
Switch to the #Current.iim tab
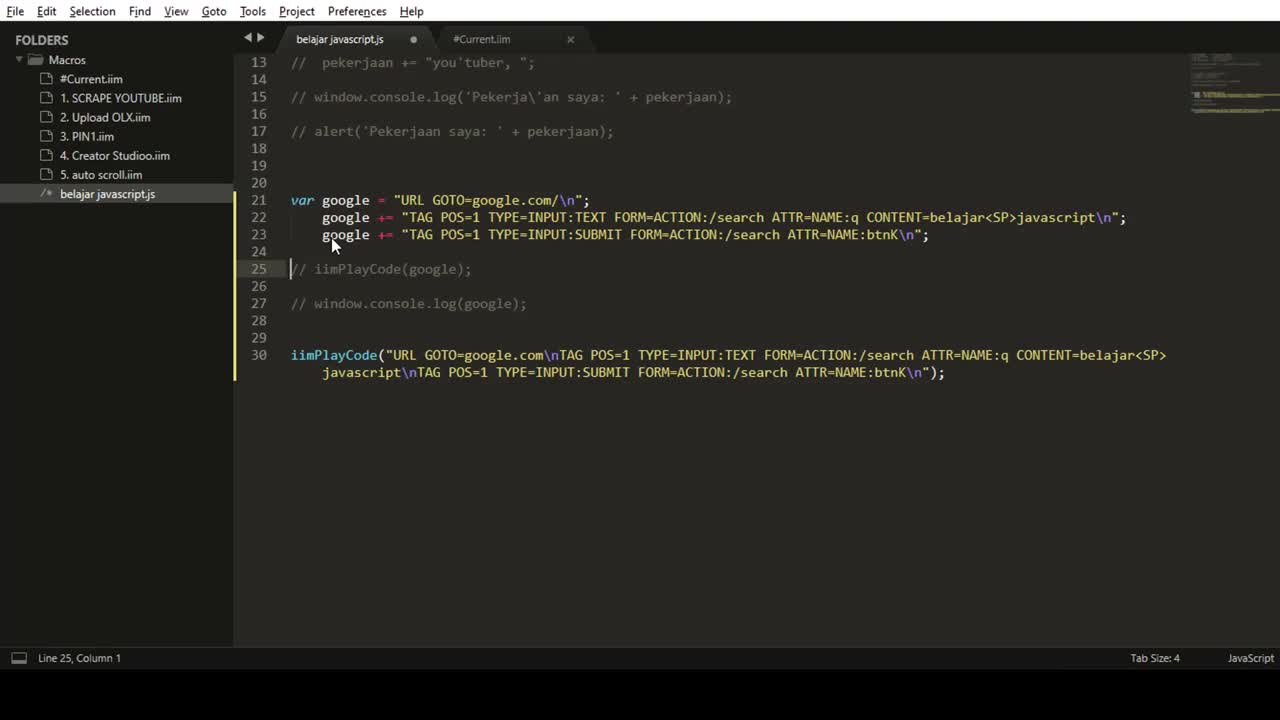pyautogui.click(x=481, y=39)
